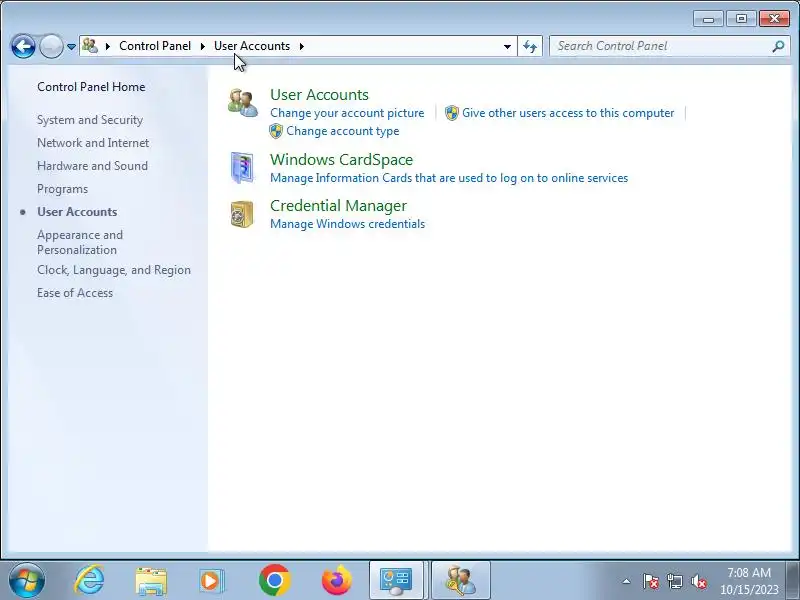
Task: Open Ease of Access category
Action: coord(75,293)
